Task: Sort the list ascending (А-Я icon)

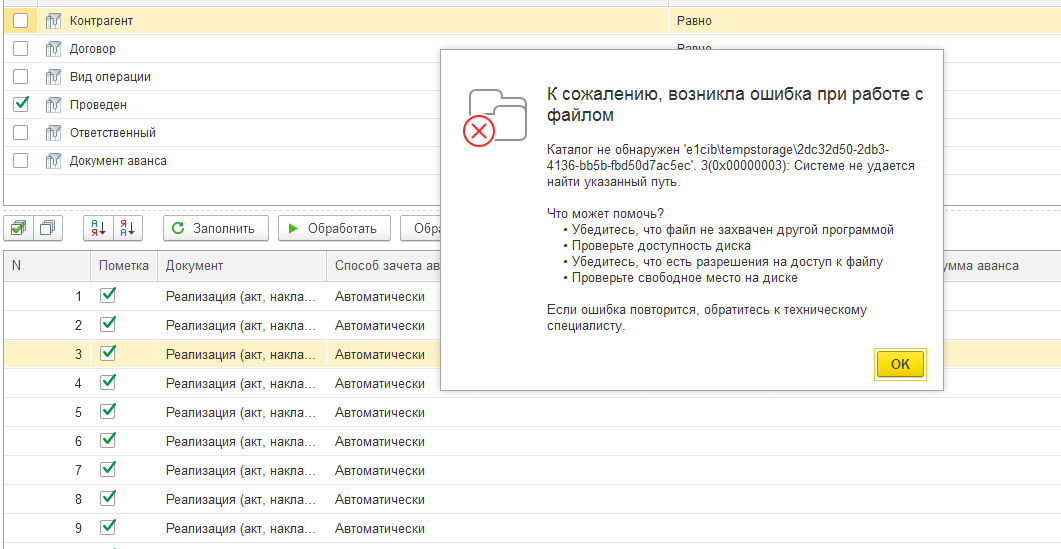Action: (99, 229)
